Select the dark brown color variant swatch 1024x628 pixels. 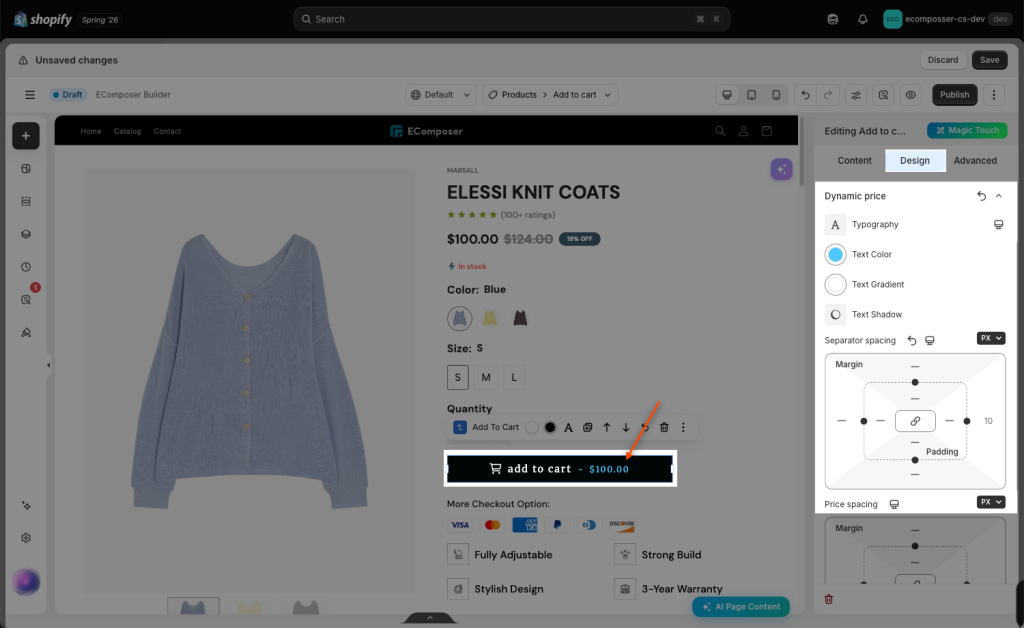(x=520, y=319)
